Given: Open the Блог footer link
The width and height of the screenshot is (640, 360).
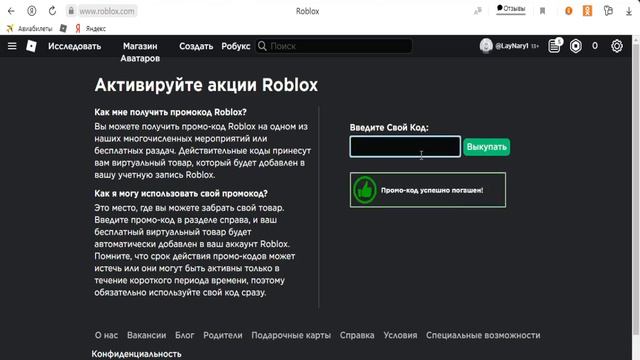Looking at the screenshot, I should 184,336.
